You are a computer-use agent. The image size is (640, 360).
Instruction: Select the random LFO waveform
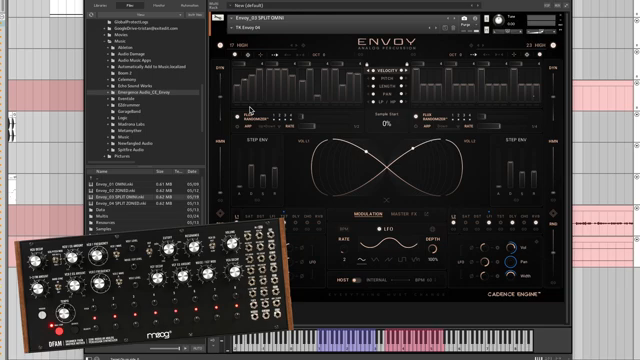[415, 260]
